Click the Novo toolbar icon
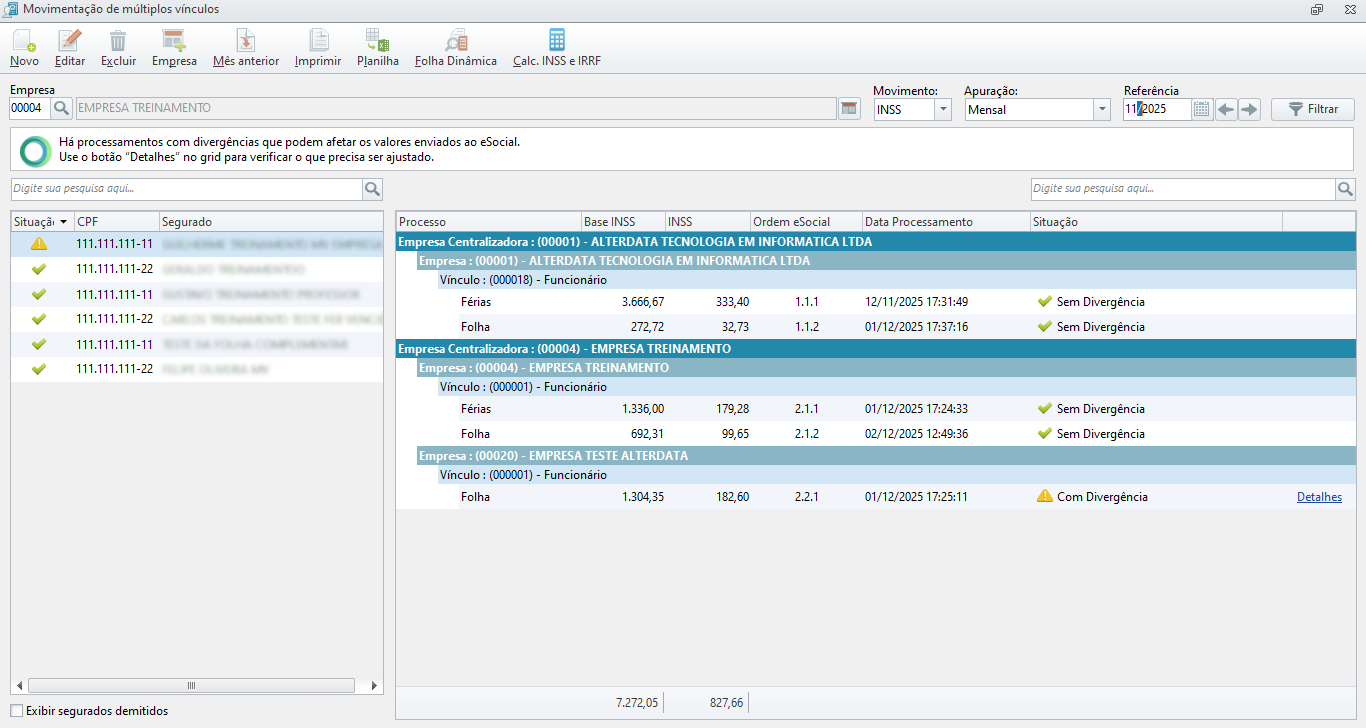This screenshot has width=1366, height=728. [24, 42]
